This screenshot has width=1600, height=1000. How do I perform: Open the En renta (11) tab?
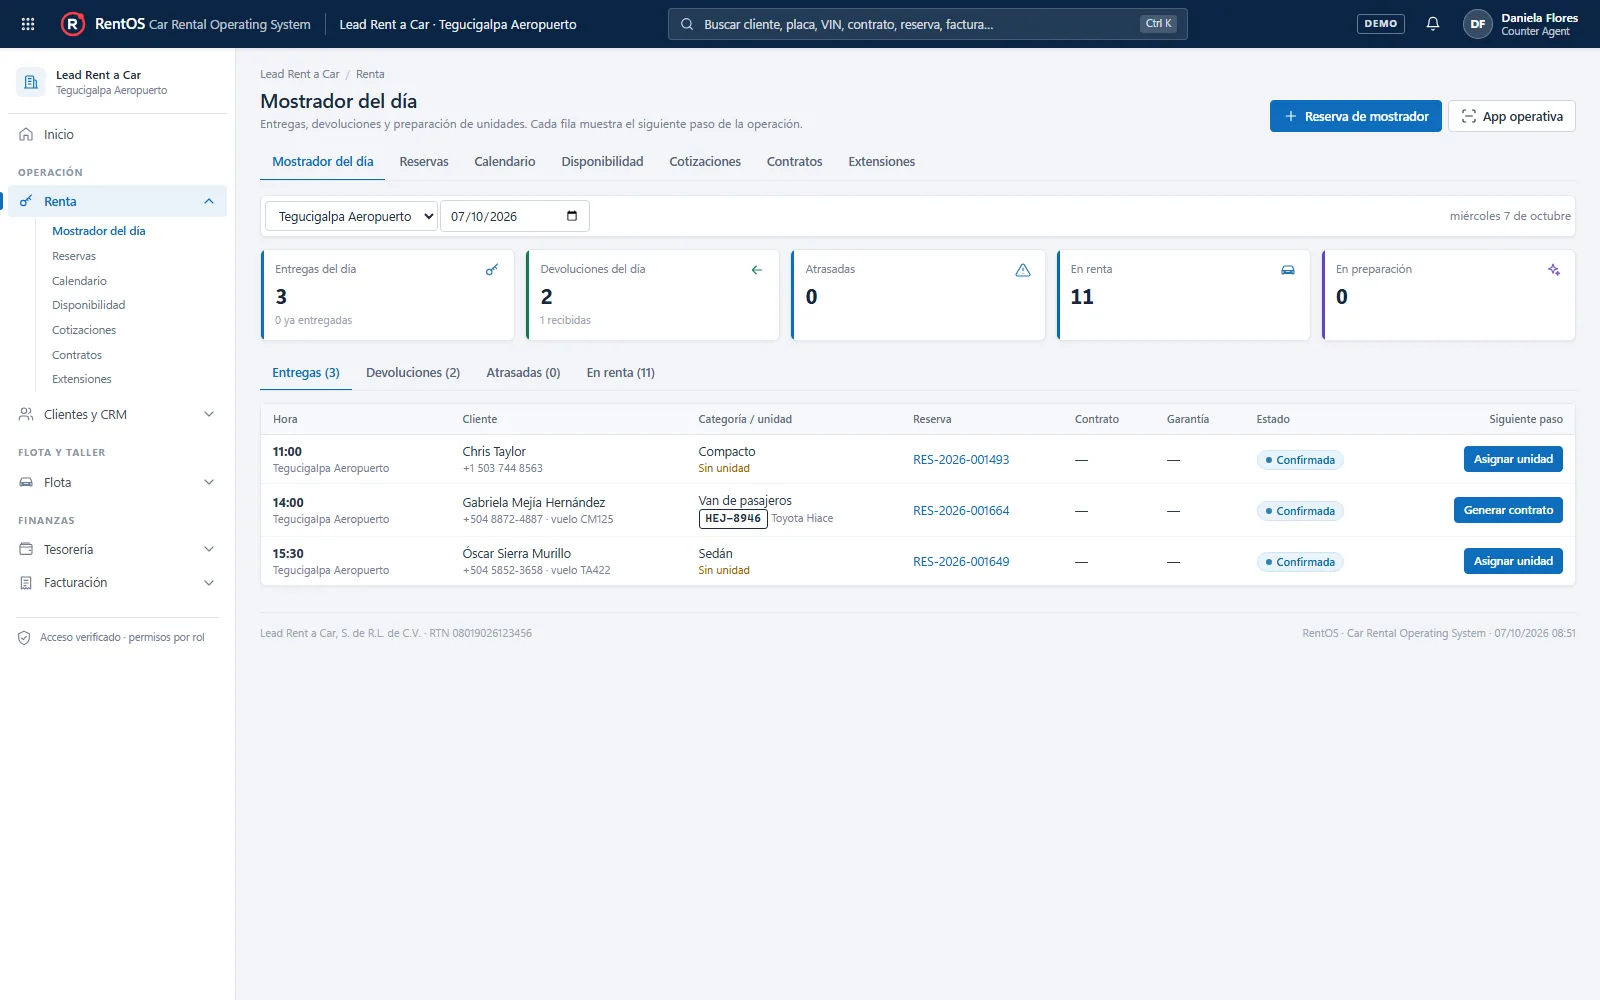point(620,373)
